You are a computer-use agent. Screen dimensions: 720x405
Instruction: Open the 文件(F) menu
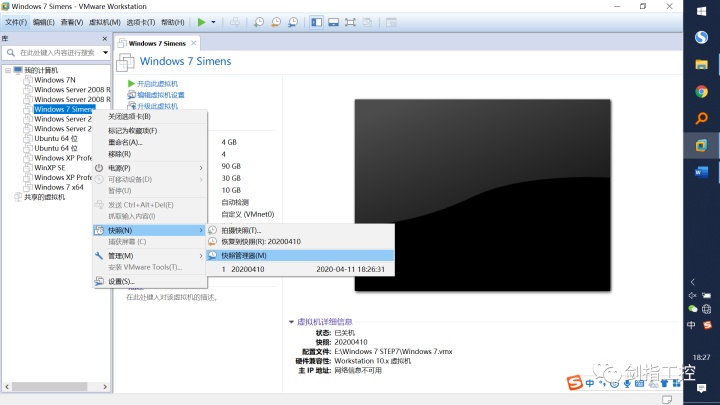coord(16,22)
